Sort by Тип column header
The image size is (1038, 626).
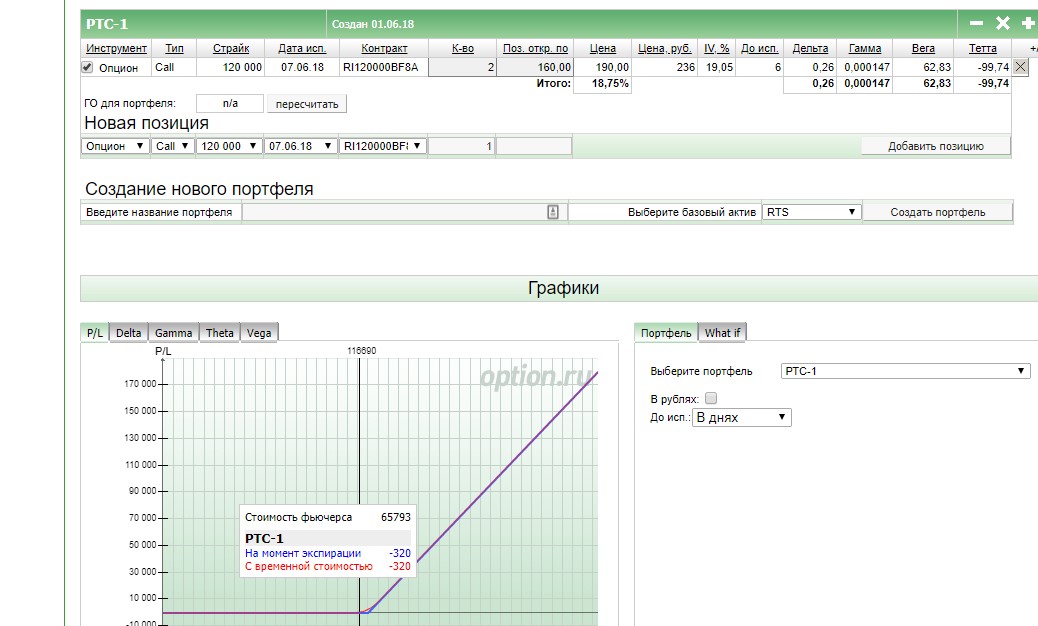pos(174,48)
